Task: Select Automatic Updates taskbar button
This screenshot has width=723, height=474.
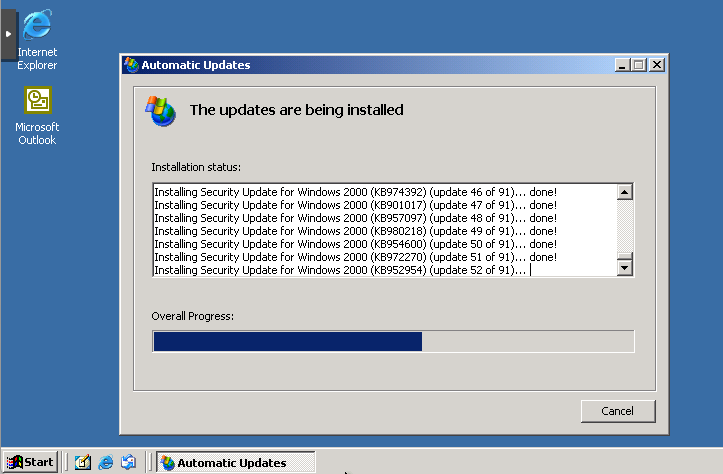Action: (x=236, y=462)
